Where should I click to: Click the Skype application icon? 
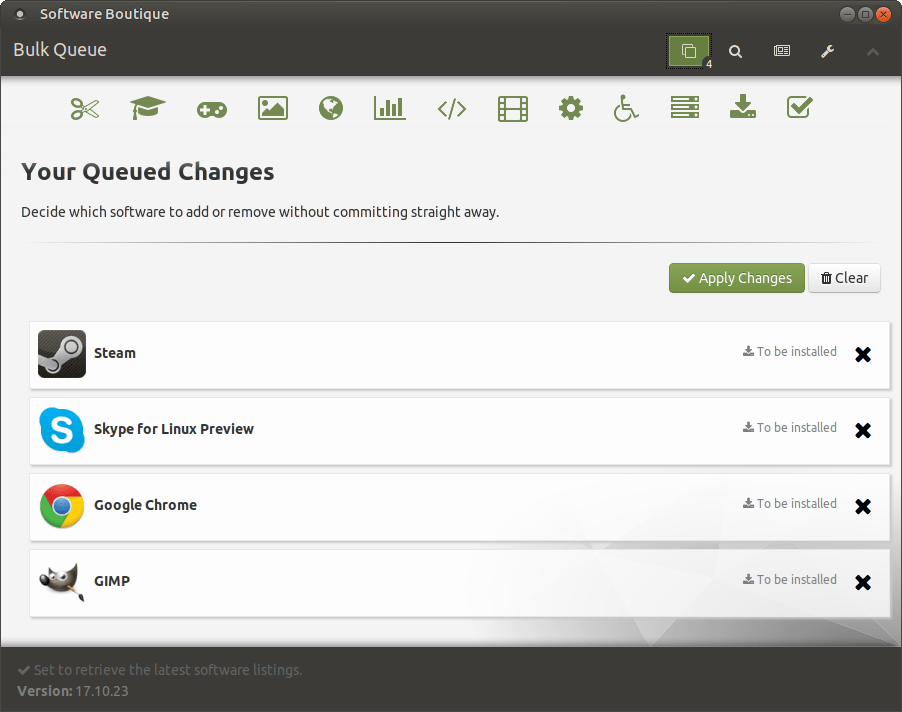coord(62,430)
